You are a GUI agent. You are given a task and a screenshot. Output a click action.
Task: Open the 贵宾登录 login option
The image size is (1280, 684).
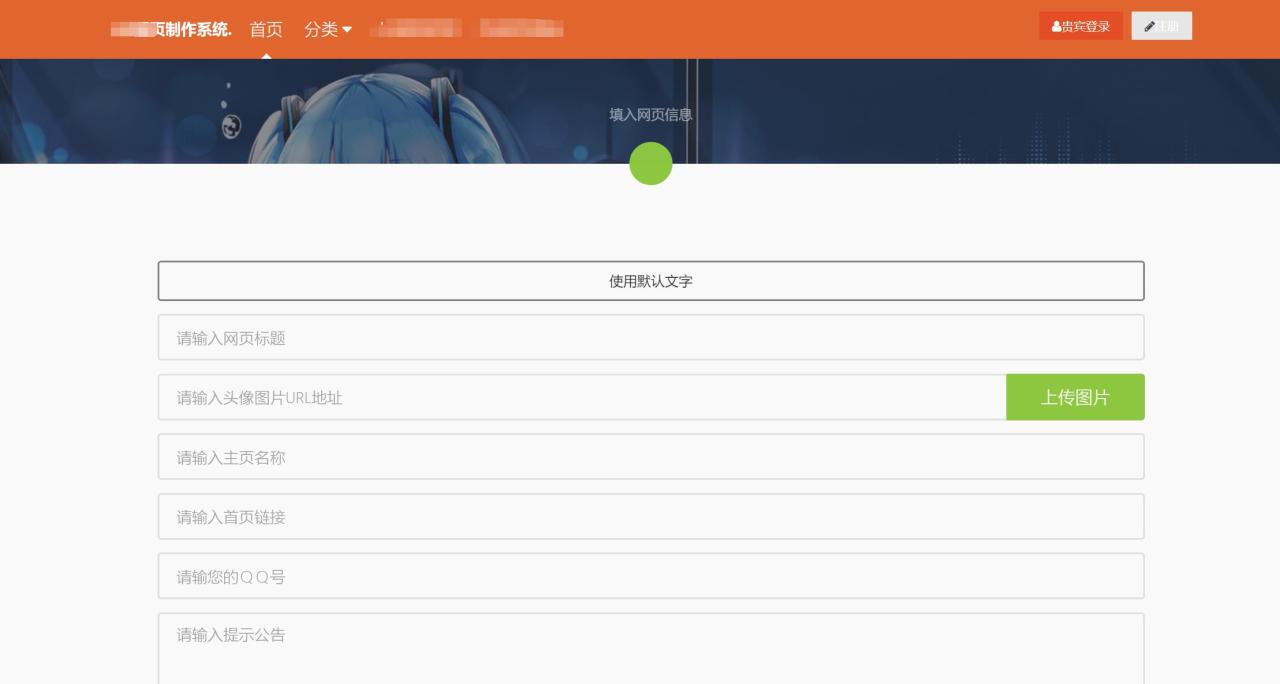1080,25
